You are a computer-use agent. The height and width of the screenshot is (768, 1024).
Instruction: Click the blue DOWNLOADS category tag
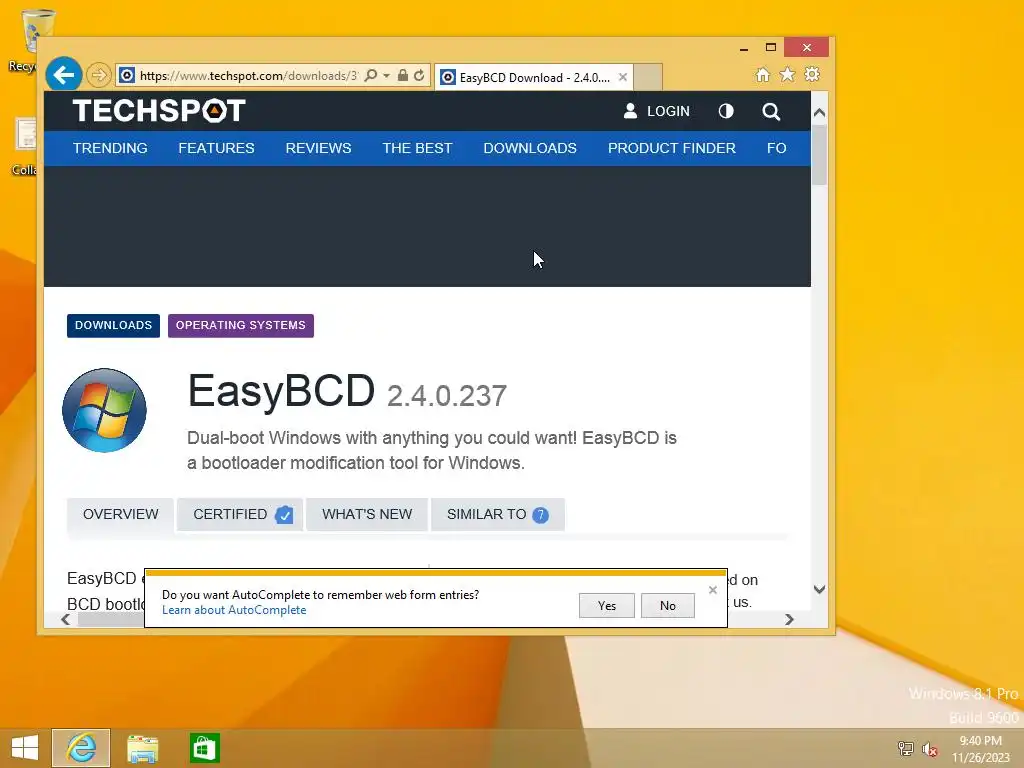[x=113, y=325]
